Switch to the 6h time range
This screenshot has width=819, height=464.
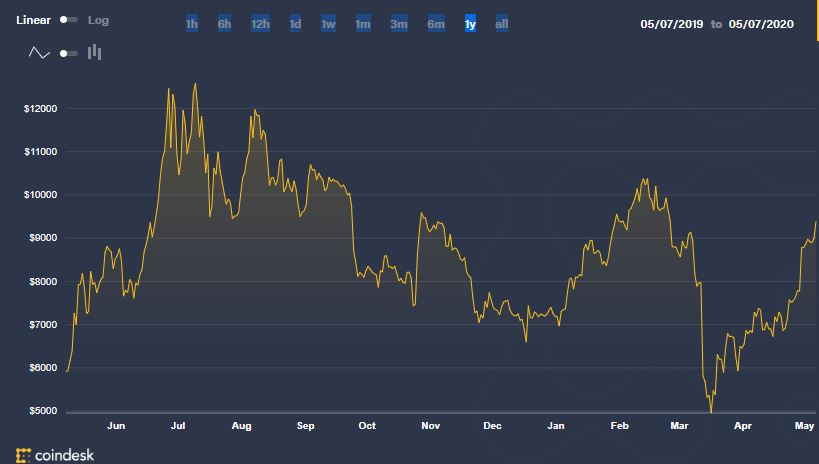[225, 24]
